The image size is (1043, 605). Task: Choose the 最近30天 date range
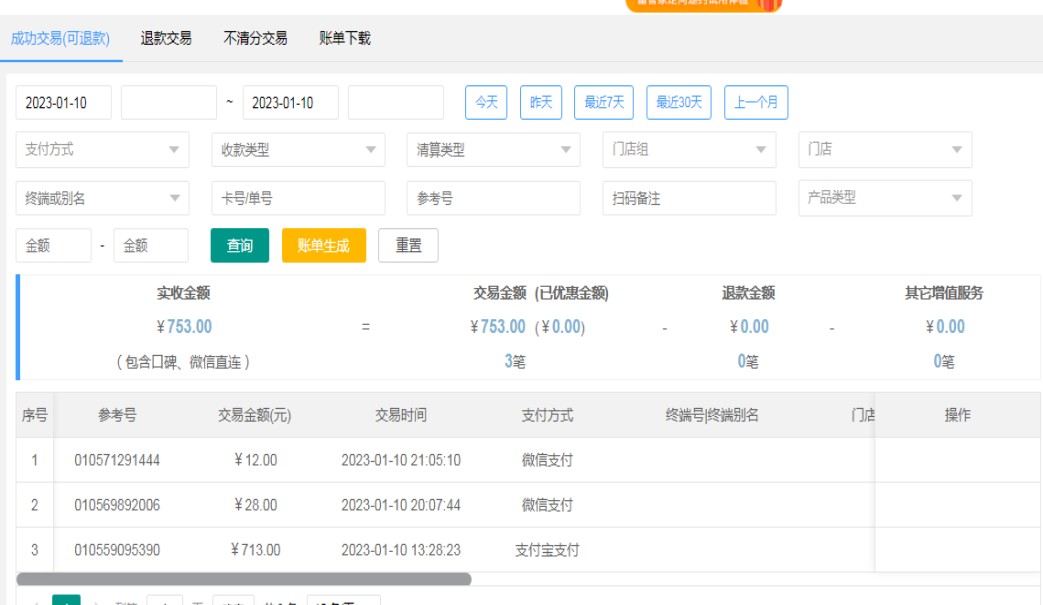tap(679, 102)
